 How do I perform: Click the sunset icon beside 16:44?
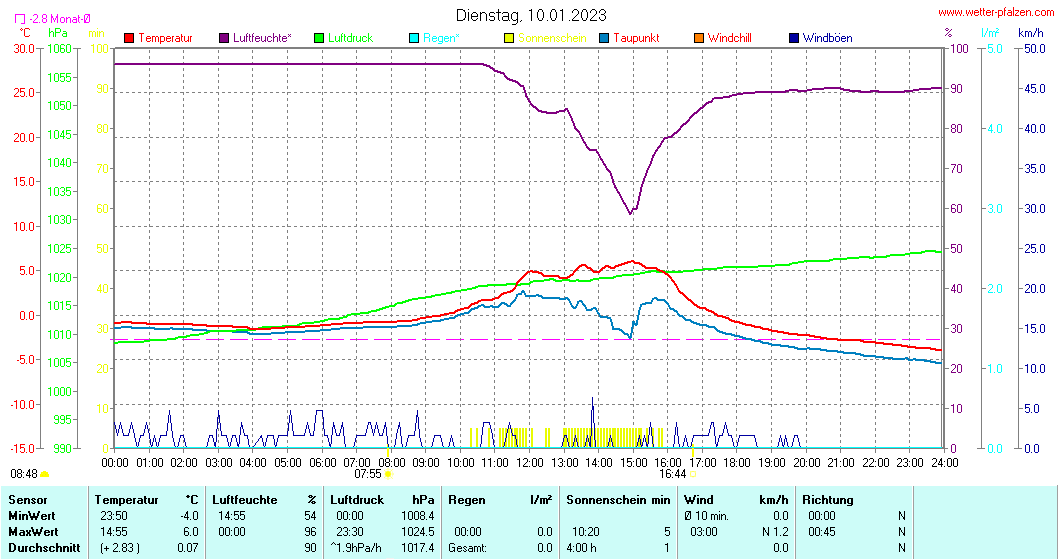click(693, 474)
